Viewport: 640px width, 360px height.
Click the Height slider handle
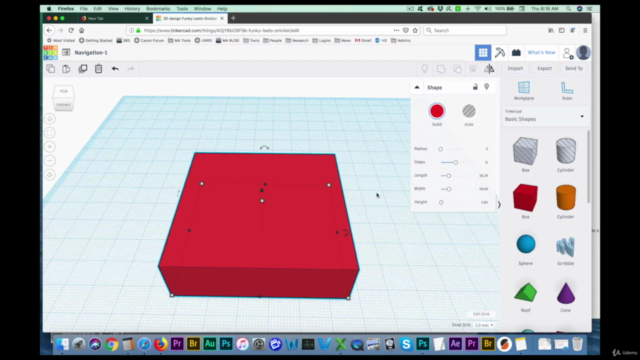coord(441,202)
